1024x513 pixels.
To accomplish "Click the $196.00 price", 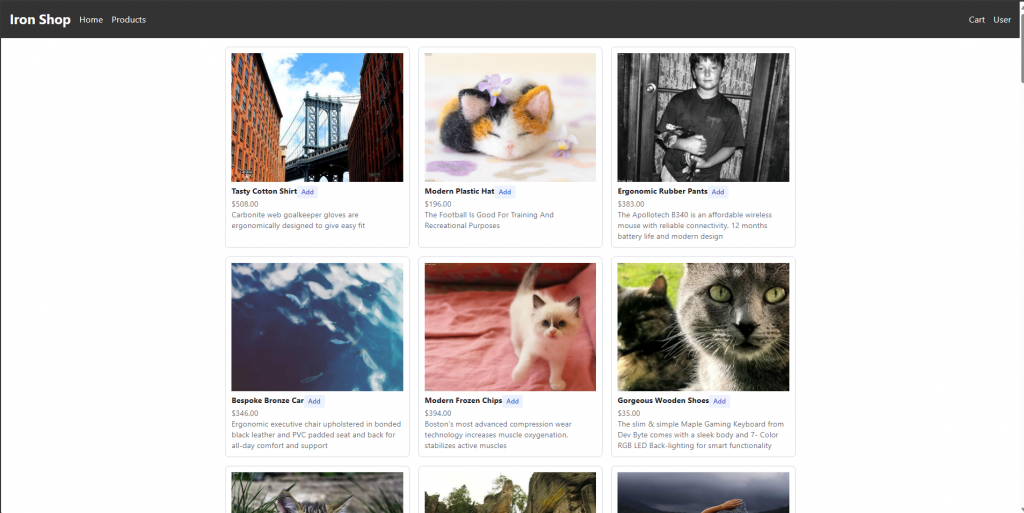I will coord(438,204).
